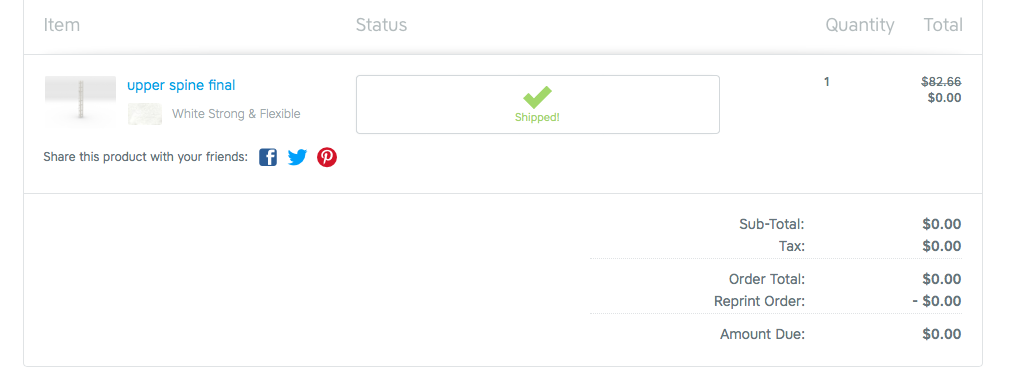Share product on Pinterest
1012x388 pixels.
[327, 157]
